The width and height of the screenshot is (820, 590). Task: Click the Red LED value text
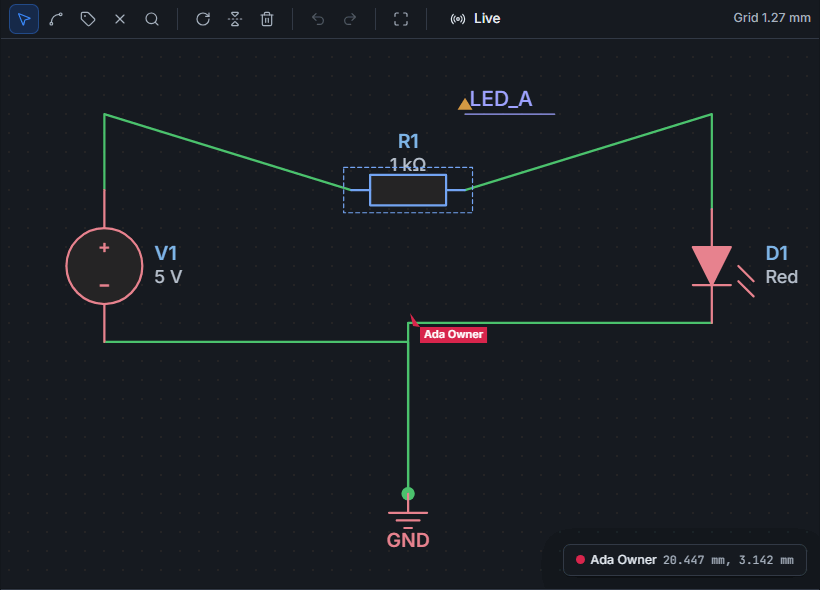tap(781, 277)
